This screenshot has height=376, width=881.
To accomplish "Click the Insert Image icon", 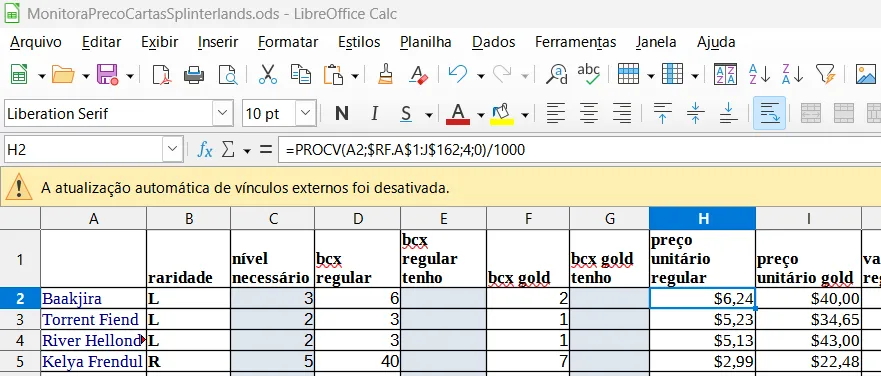I will 866,74.
